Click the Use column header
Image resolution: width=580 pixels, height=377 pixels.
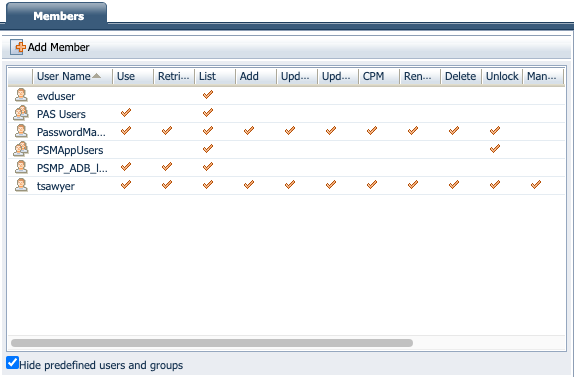point(133,76)
